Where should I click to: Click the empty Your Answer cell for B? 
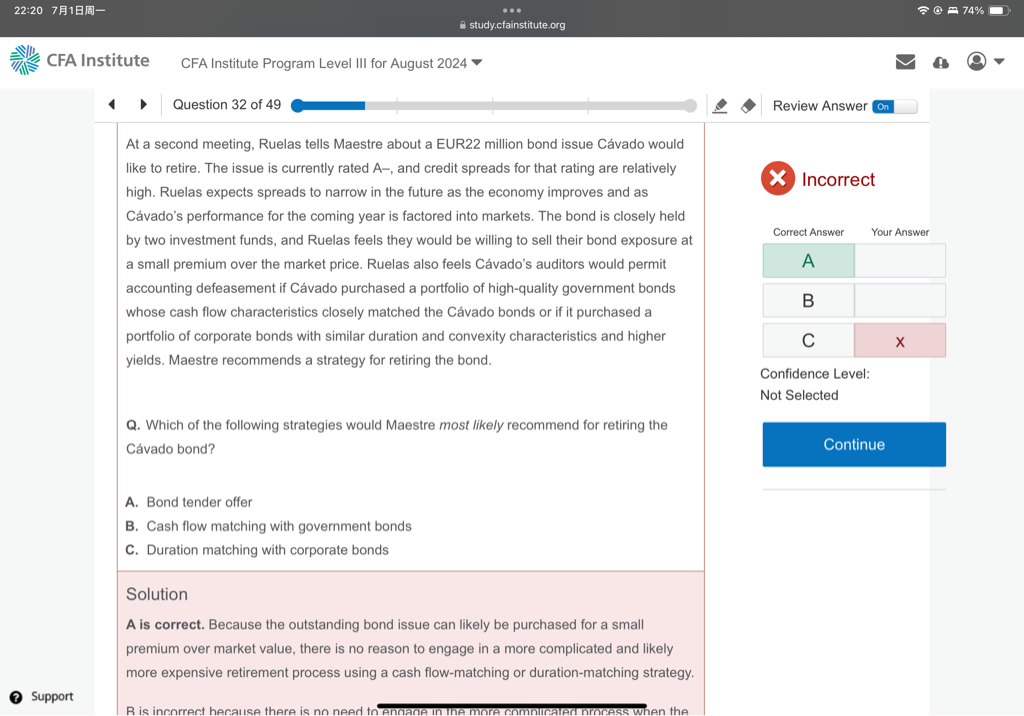[x=900, y=301]
